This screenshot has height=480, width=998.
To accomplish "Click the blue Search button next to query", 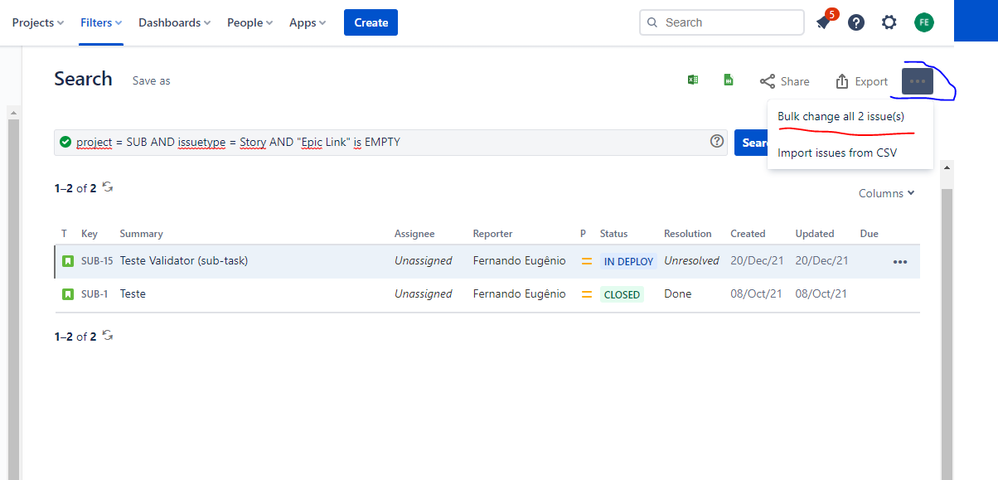I will coord(751,143).
